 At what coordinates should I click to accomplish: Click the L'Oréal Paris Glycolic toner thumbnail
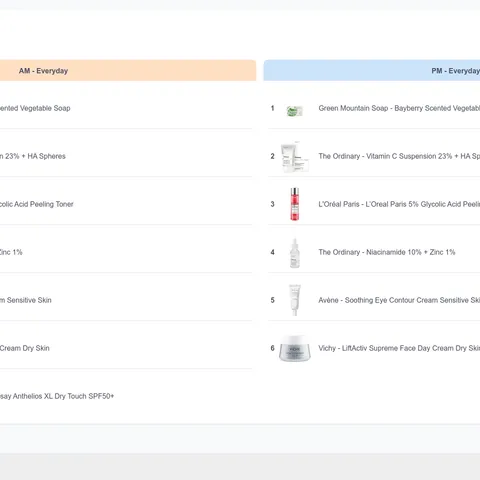coord(295,204)
